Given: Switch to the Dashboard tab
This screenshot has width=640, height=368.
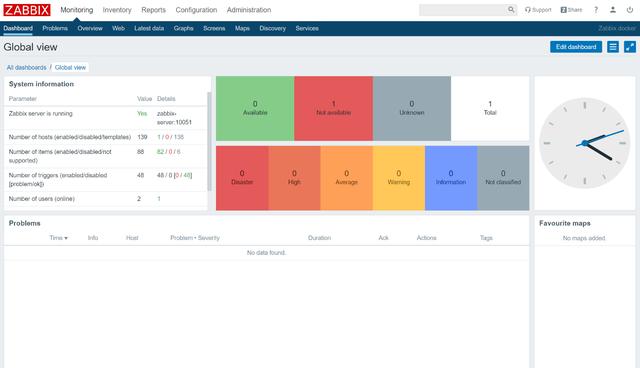Looking at the screenshot, I should pos(18,28).
